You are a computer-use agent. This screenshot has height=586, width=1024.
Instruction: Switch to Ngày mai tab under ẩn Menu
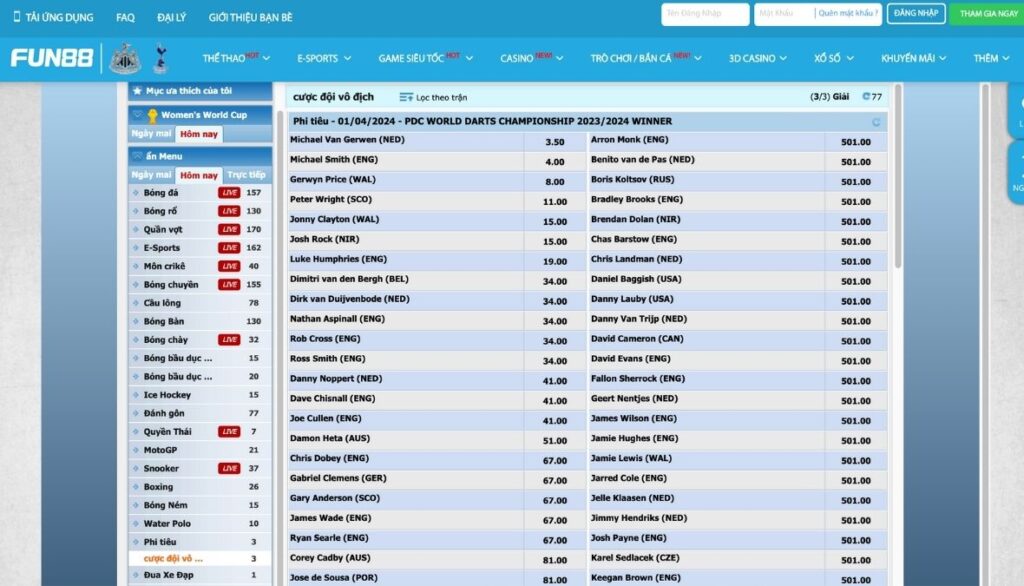tap(152, 175)
